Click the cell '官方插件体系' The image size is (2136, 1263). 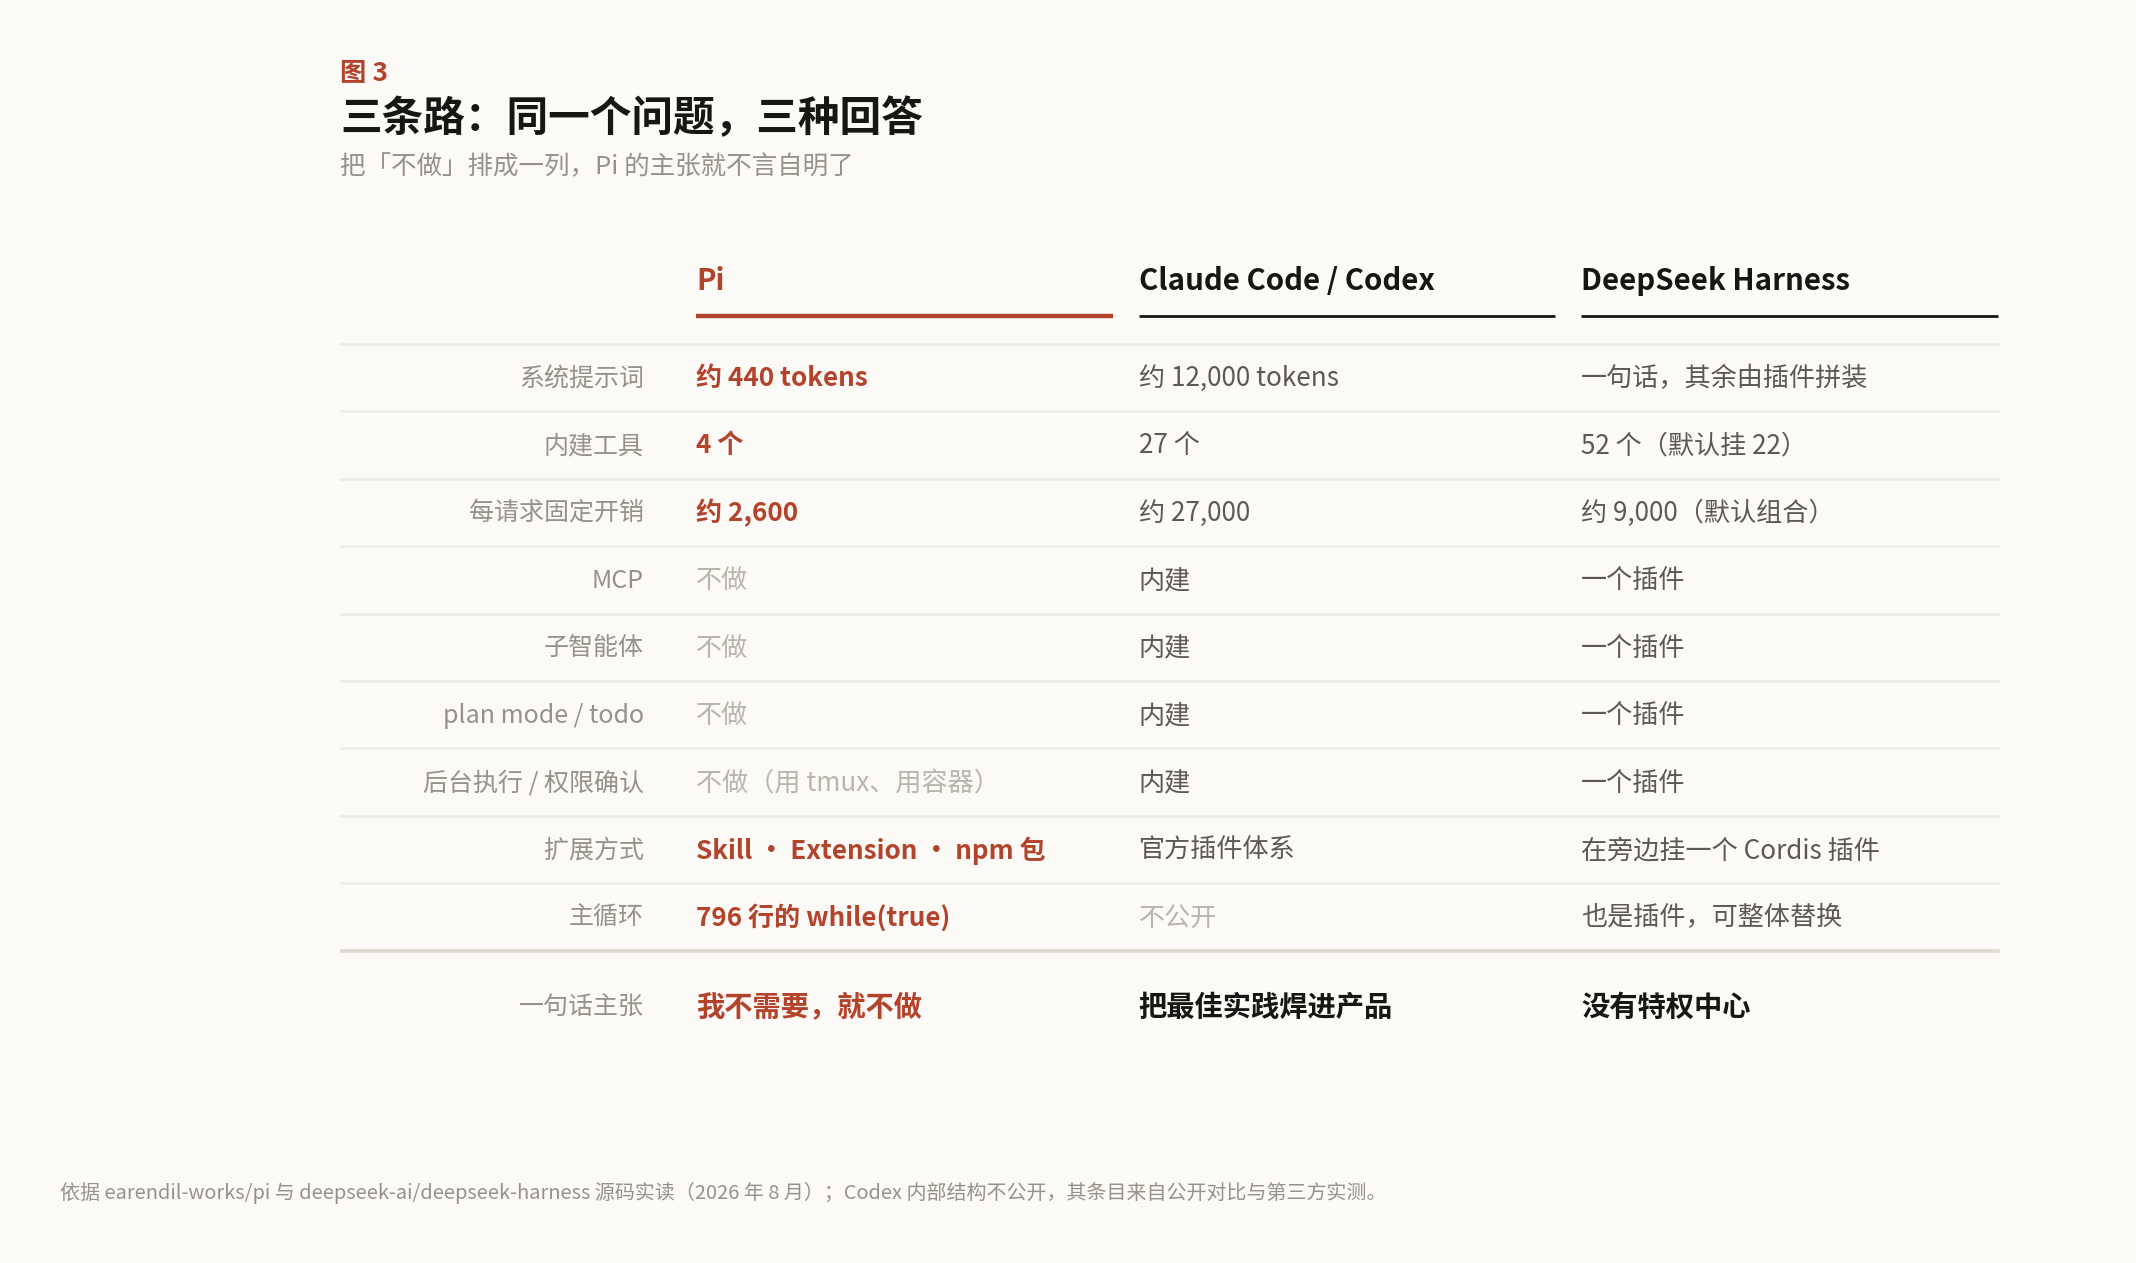point(1216,848)
